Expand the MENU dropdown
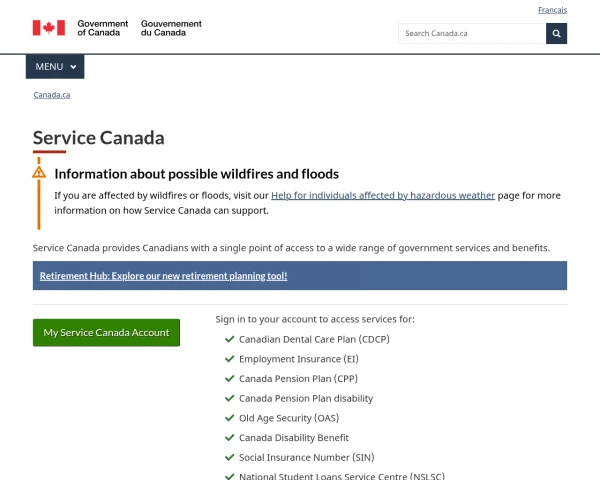600x480 pixels. pos(55,67)
